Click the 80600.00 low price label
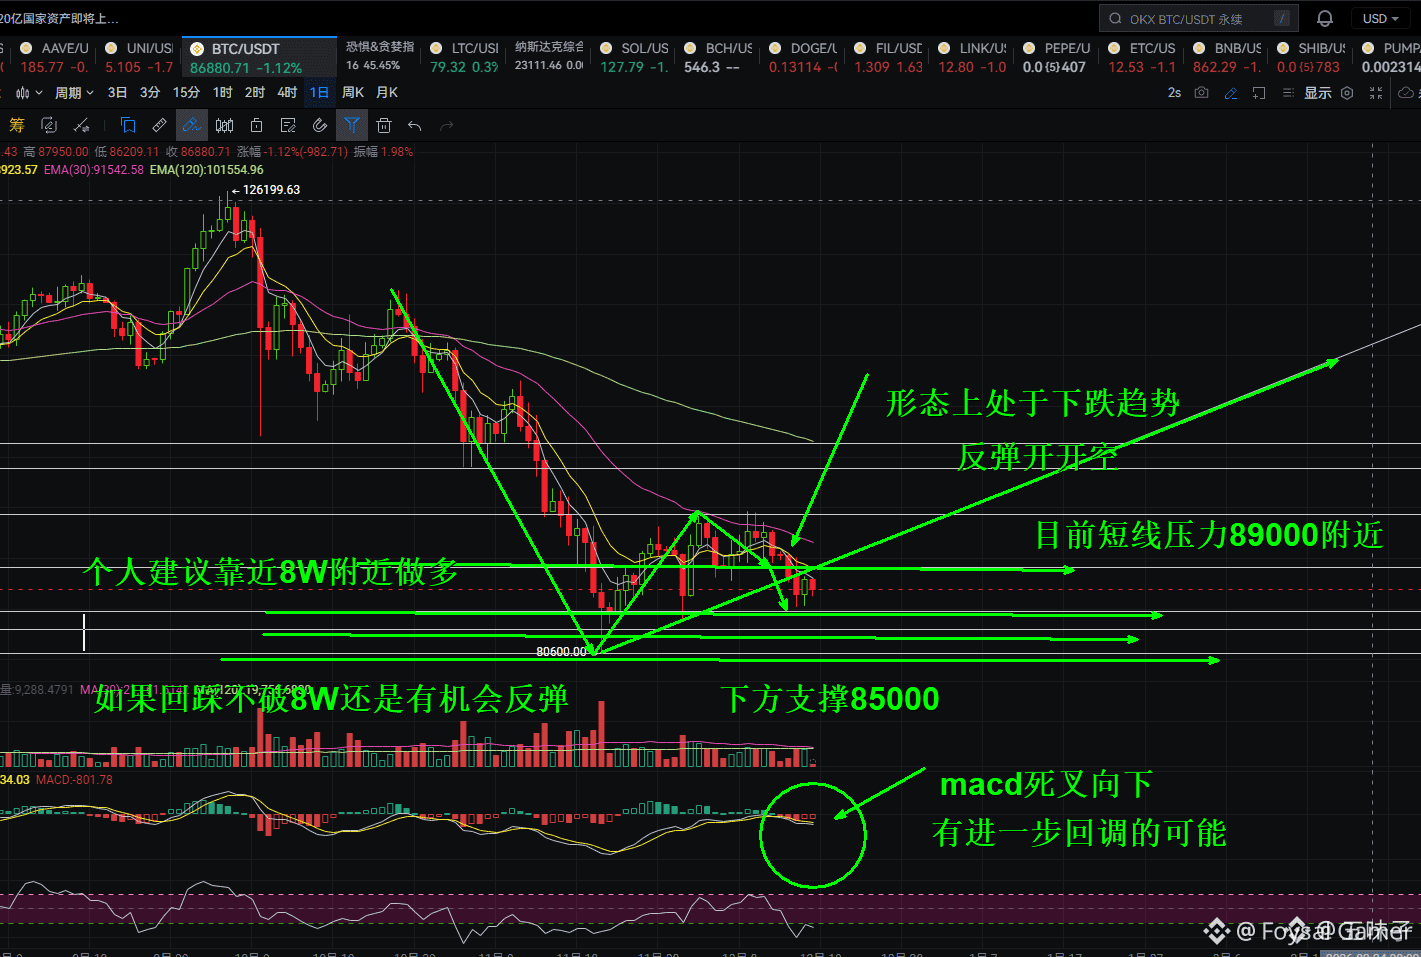This screenshot has height=957, width=1421. 561,652
